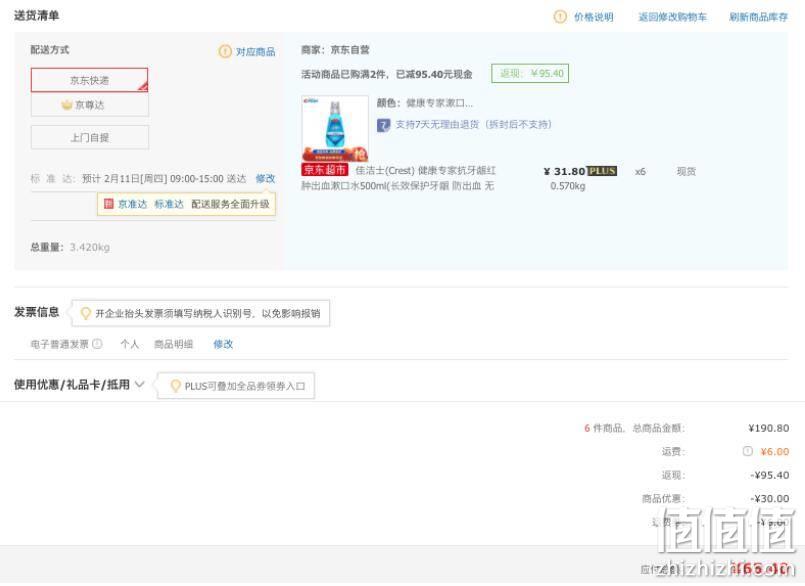Select 上门自提 pickup option
Image resolution: width=805 pixels, height=586 pixels.
point(89,138)
